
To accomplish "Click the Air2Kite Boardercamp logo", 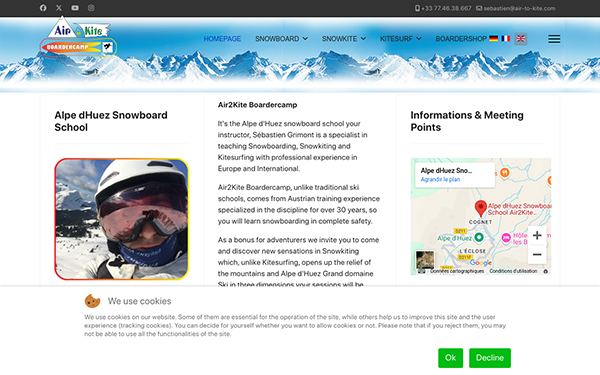I will (x=78, y=38).
